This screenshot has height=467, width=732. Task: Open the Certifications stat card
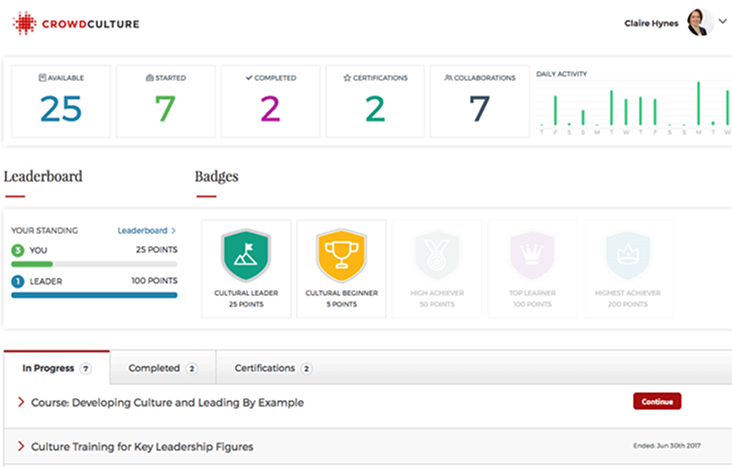pyautogui.click(x=375, y=101)
